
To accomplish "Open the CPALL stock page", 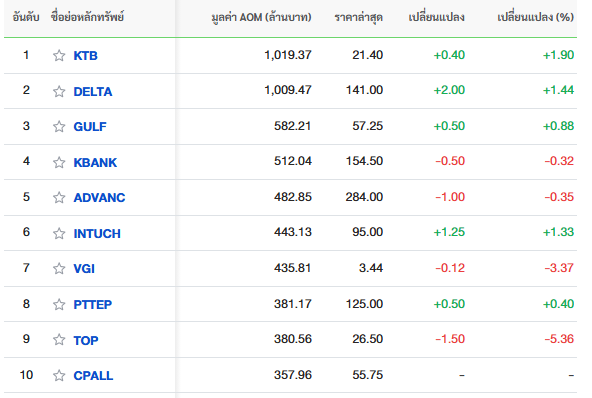I will click(x=93, y=375).
